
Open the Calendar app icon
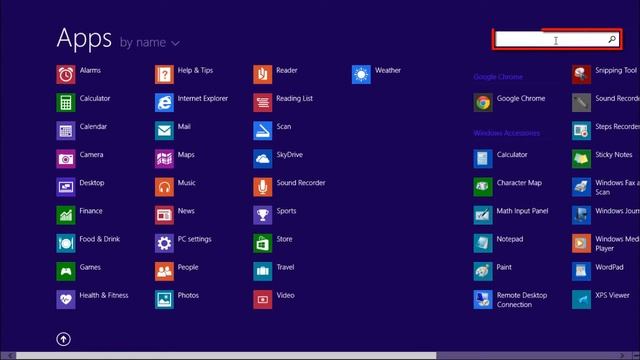click(66, 131)
